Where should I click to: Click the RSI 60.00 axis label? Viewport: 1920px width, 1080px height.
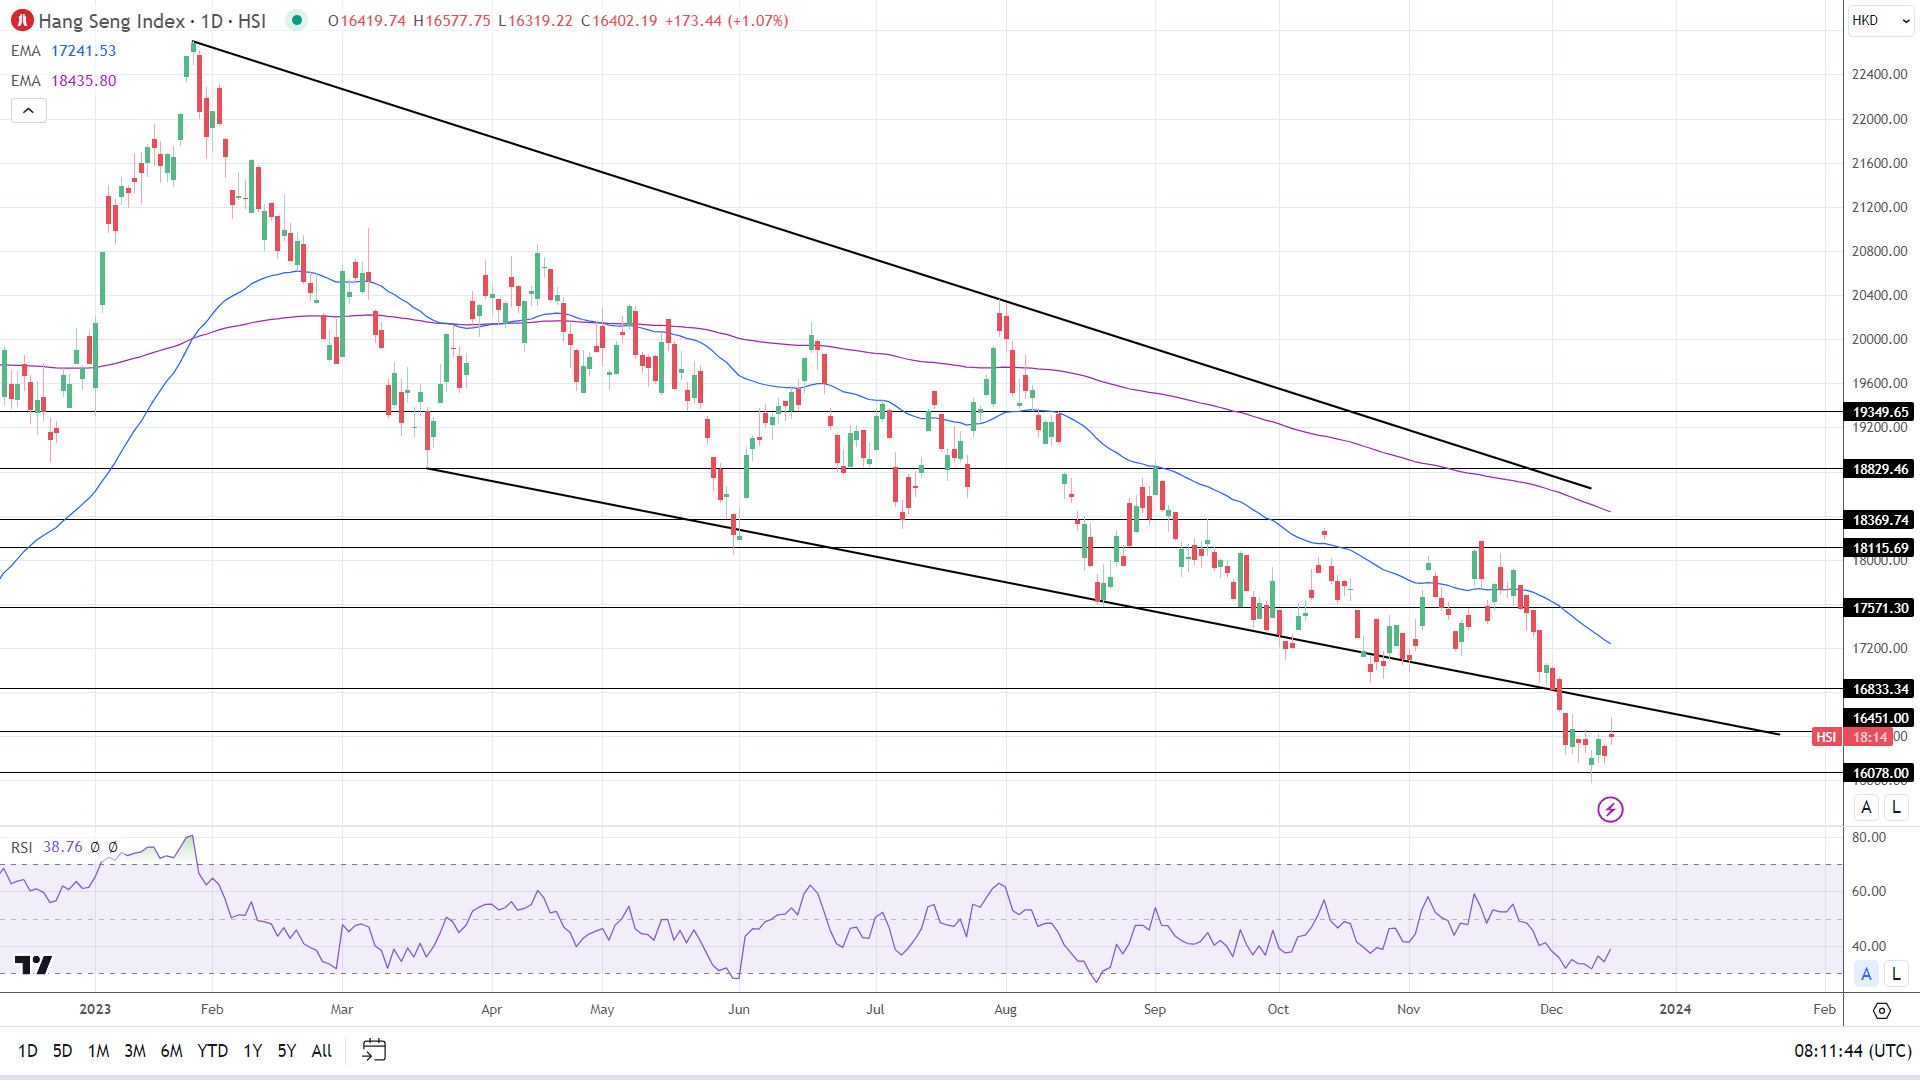coord(1868,891)
